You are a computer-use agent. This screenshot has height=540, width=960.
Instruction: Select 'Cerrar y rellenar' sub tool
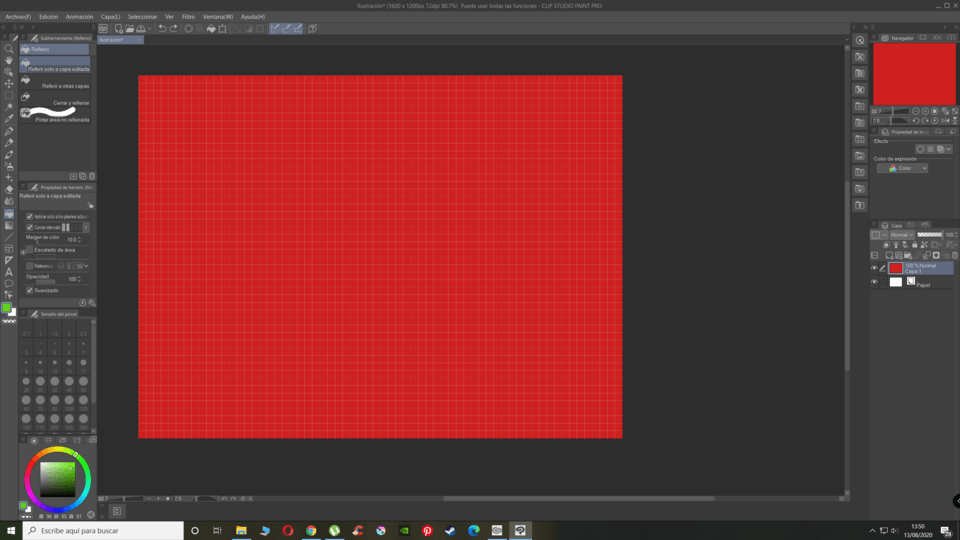coord(55,99)
